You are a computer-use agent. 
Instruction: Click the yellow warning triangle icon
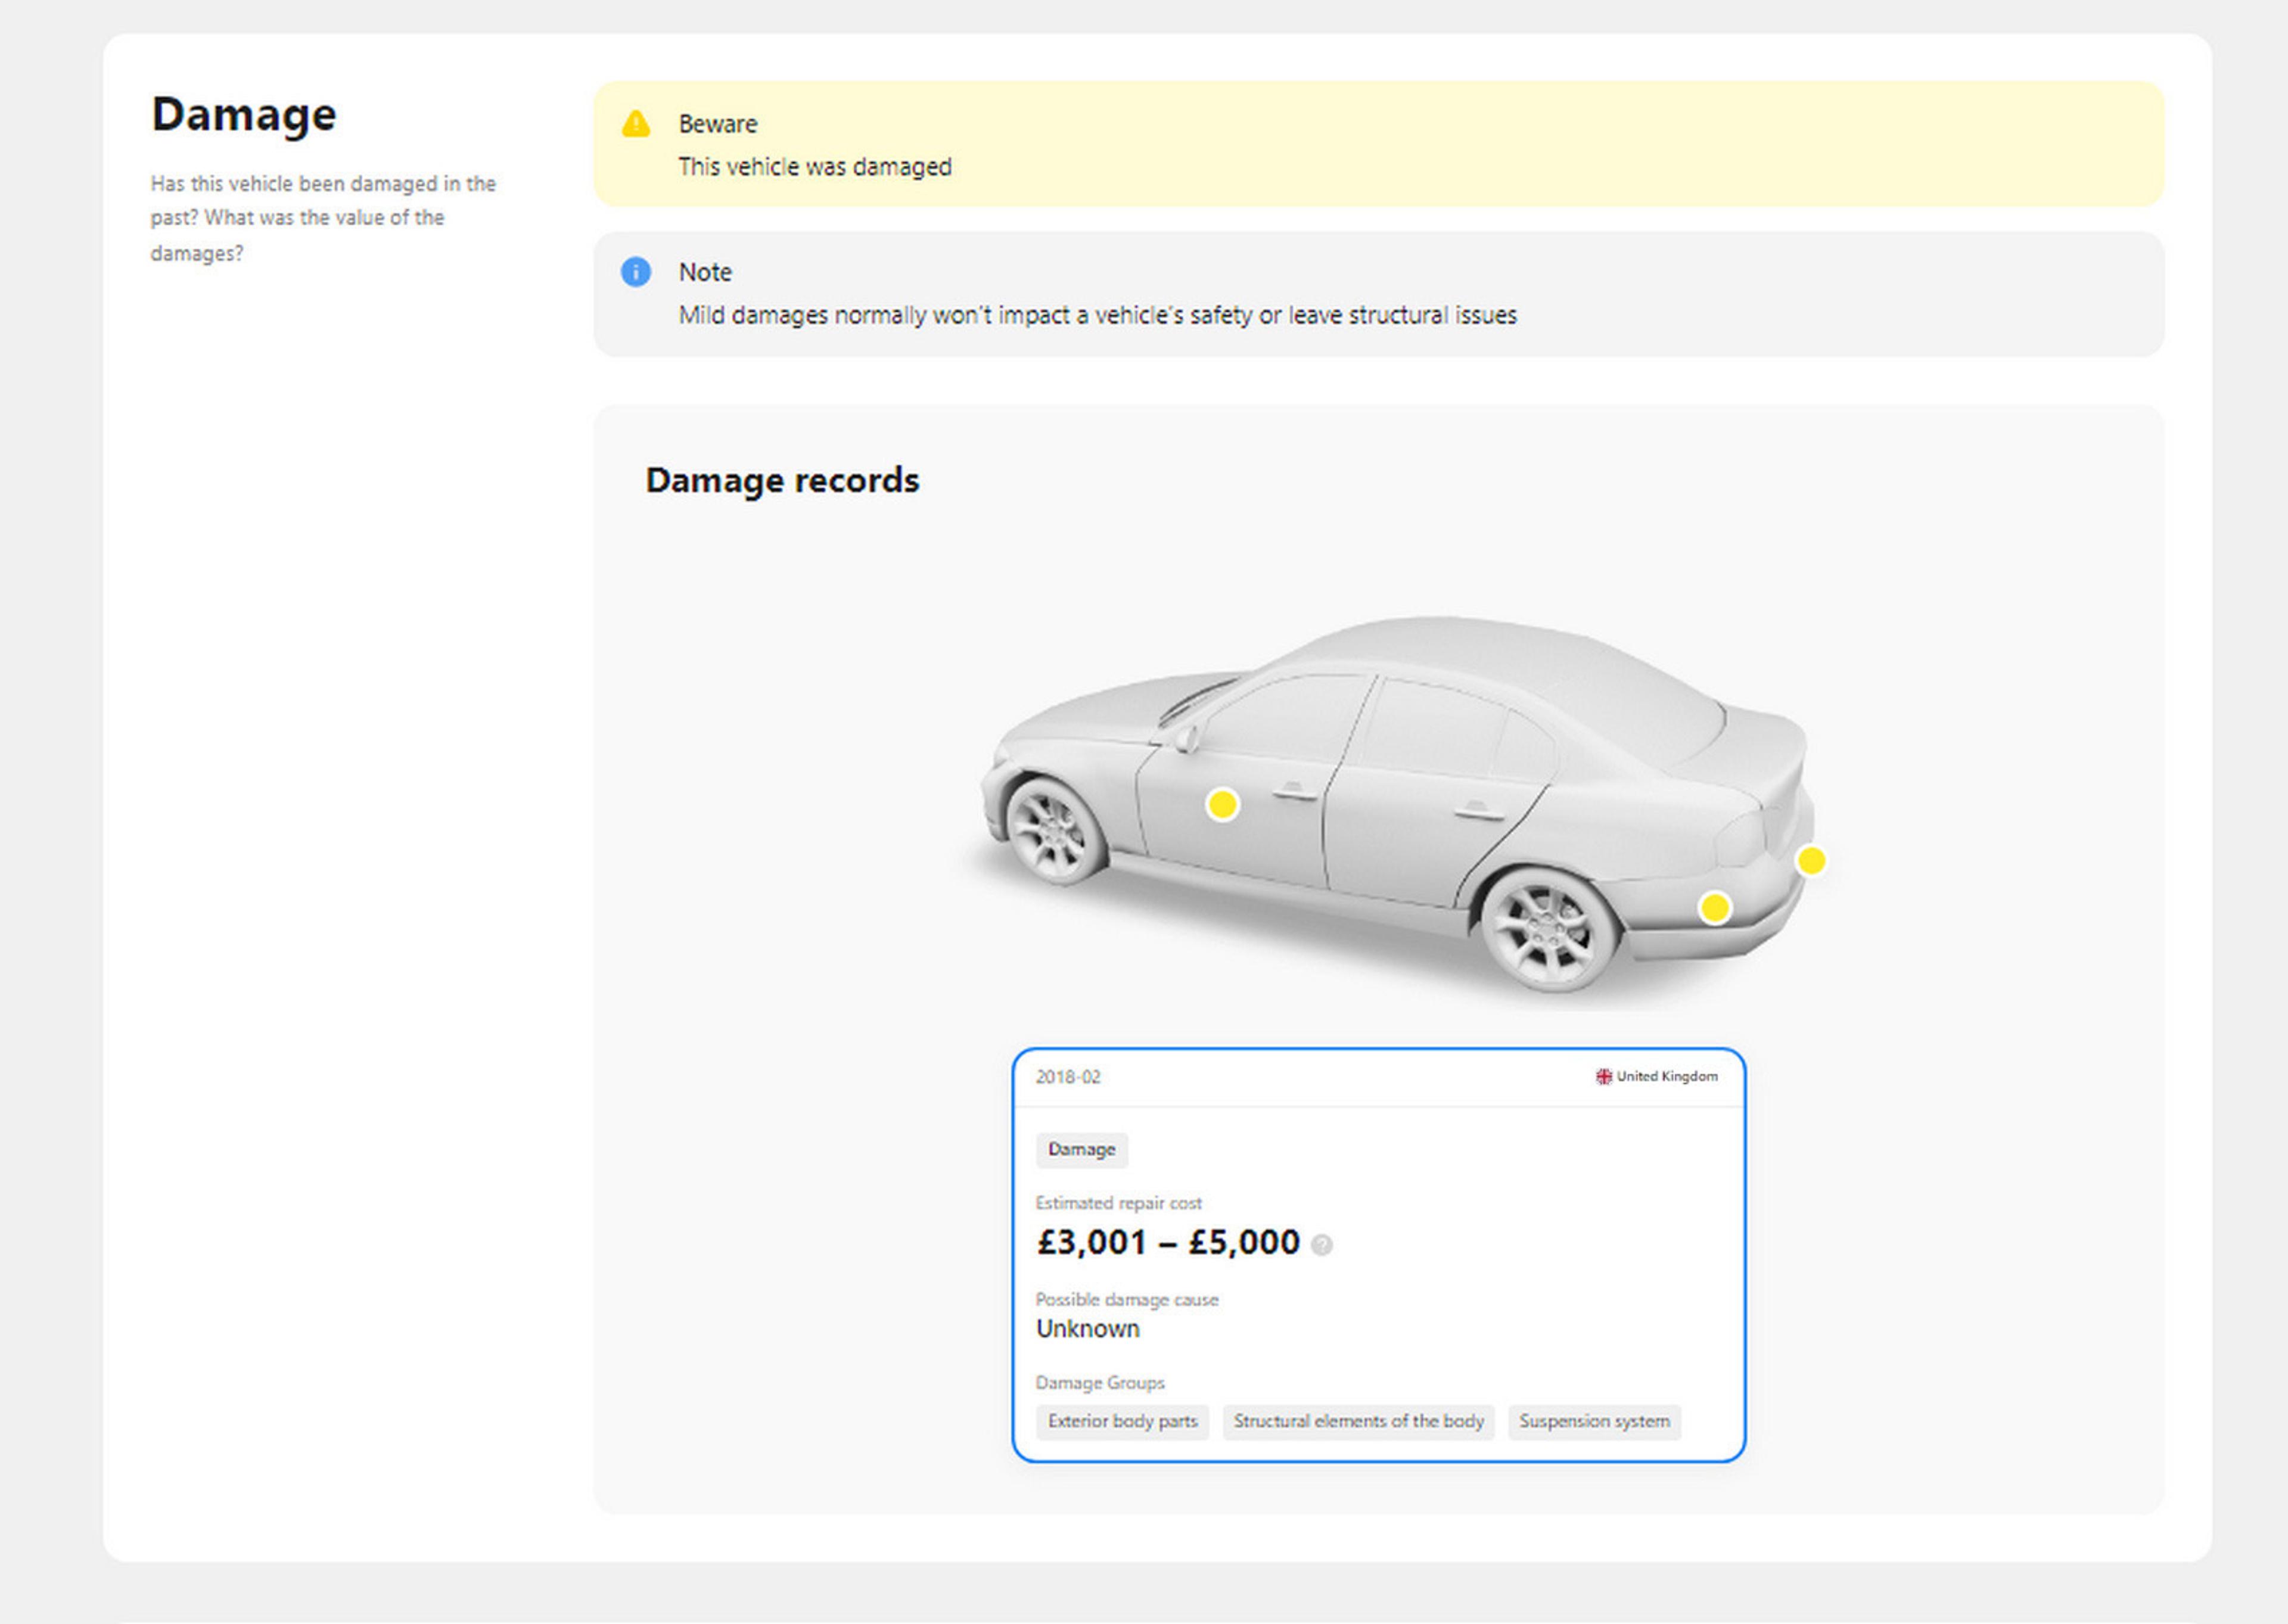[x=636, y=124]
